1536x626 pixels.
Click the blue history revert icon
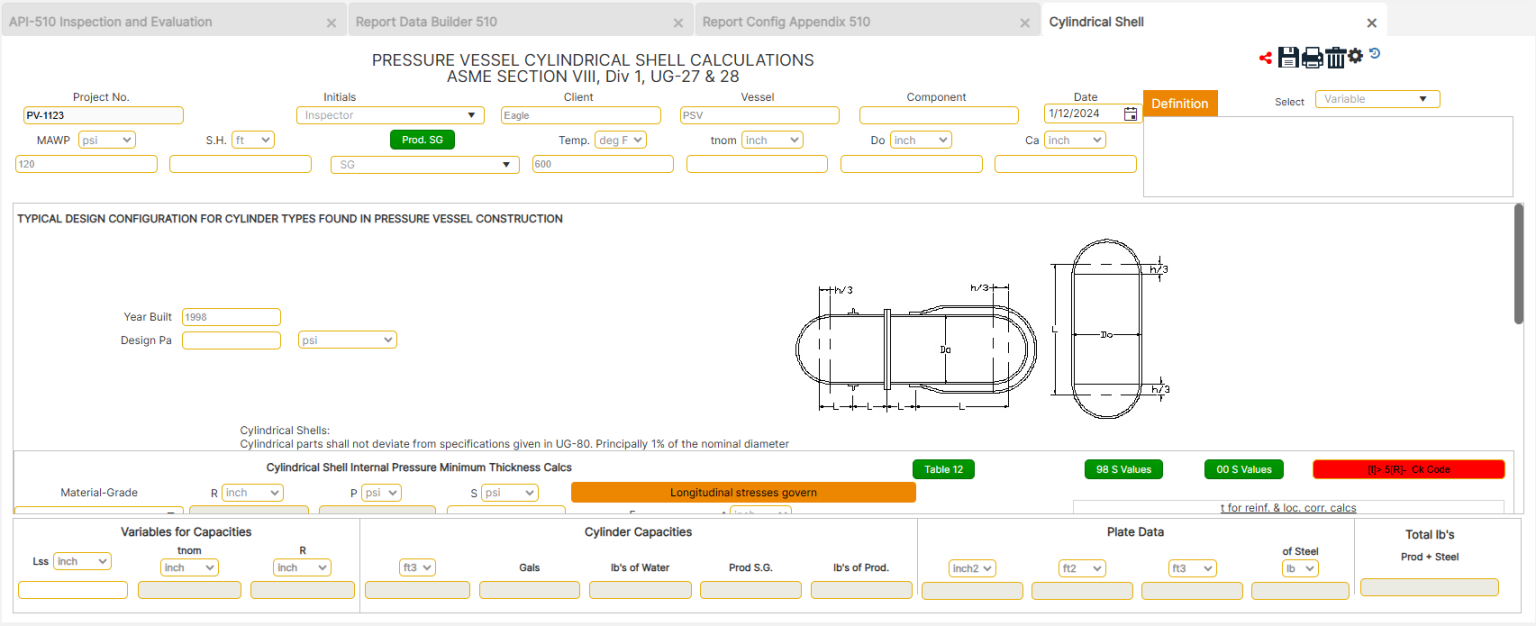[1375, 54]
